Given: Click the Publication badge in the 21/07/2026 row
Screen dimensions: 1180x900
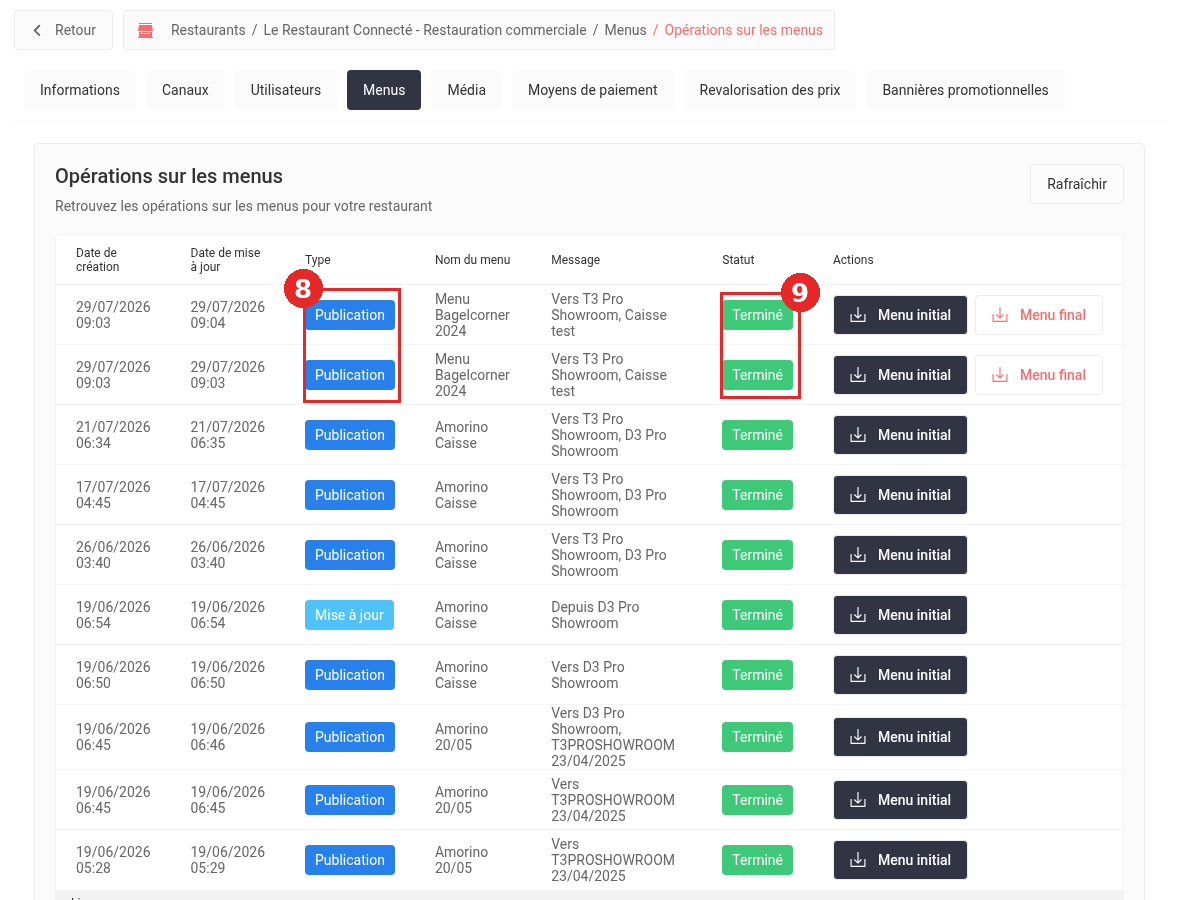Looking at the screenshot, I should pos(350,435).
